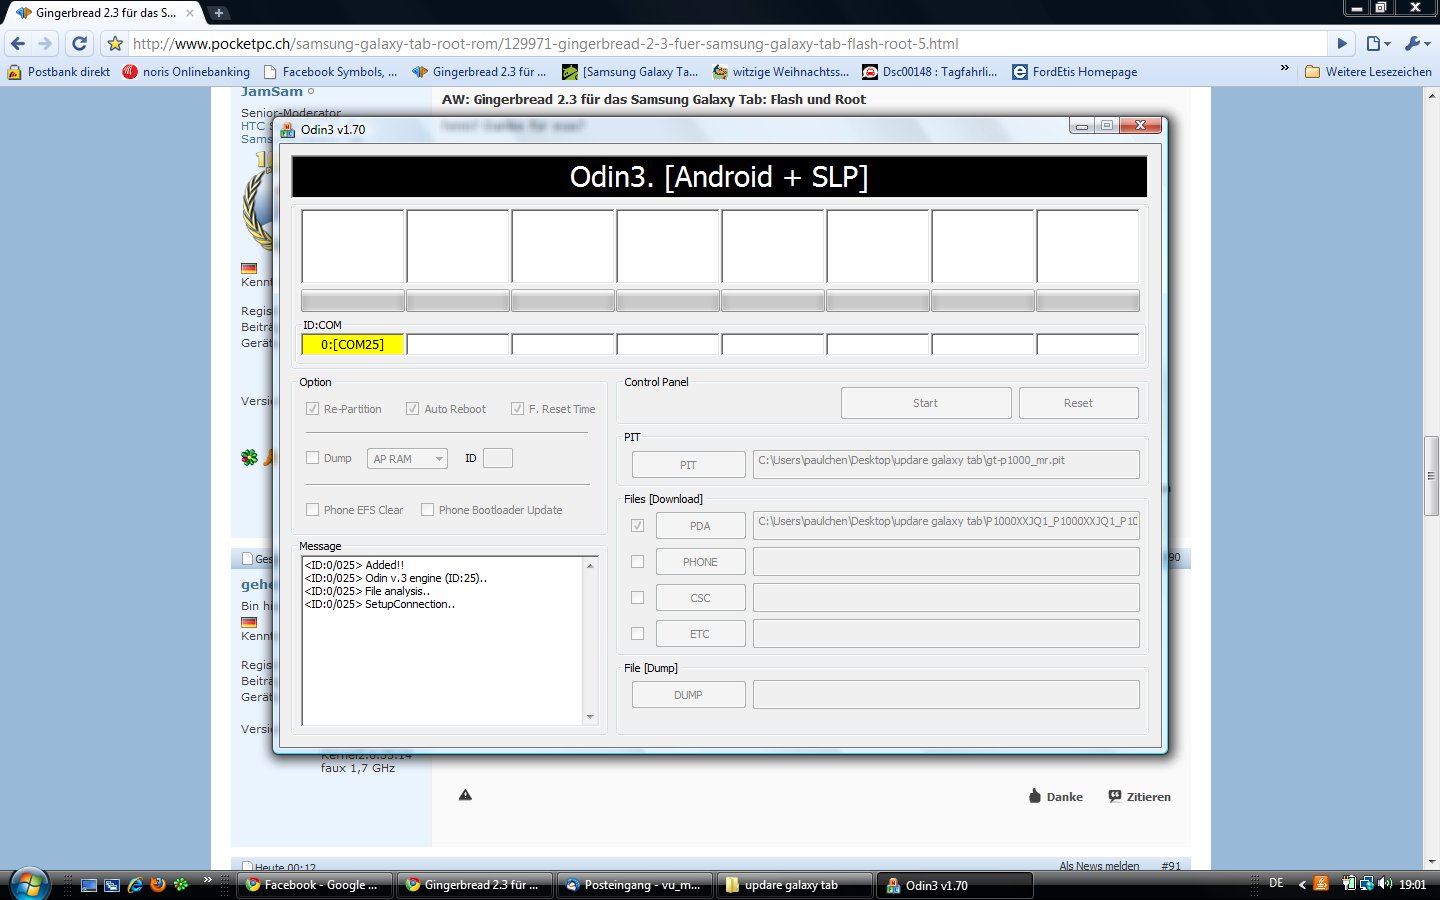This screenshot has width=1440, height=900.
Task: Click the DE language indicator
Action: (1276, 883)
